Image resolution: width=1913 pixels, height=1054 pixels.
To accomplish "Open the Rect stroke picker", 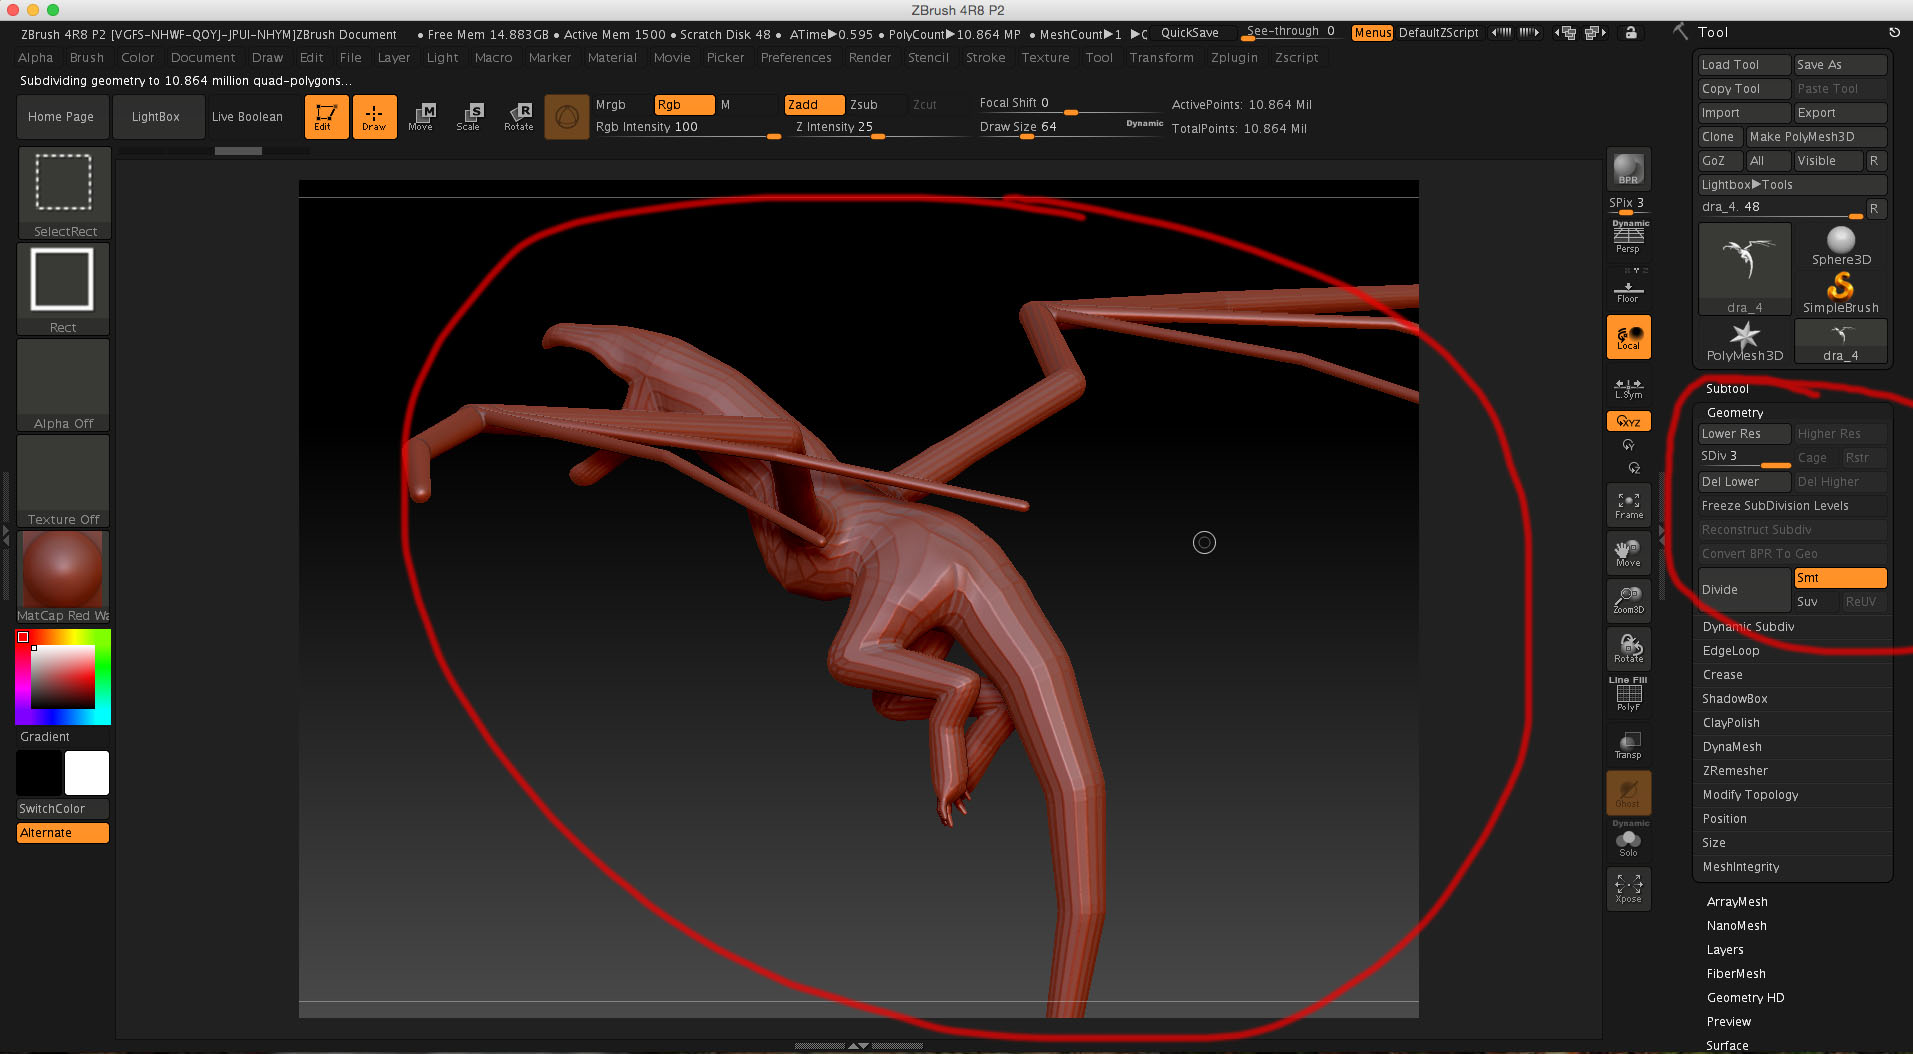I will pyautogui.click(x=63, y=288).
